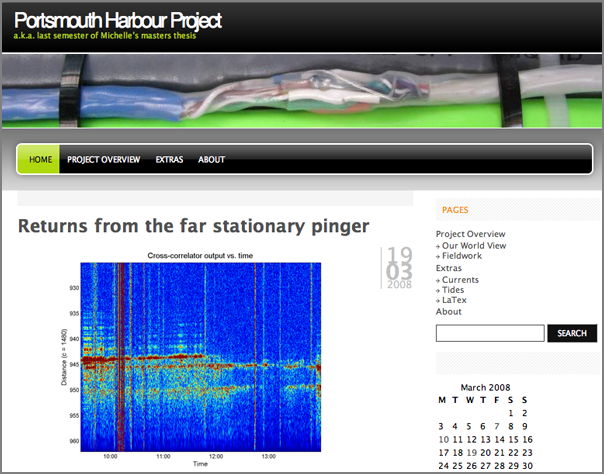Click the cross-correlator output chart image
Image resolution: width=604 pixels, height=474 pixels.
tap(200, 355)
